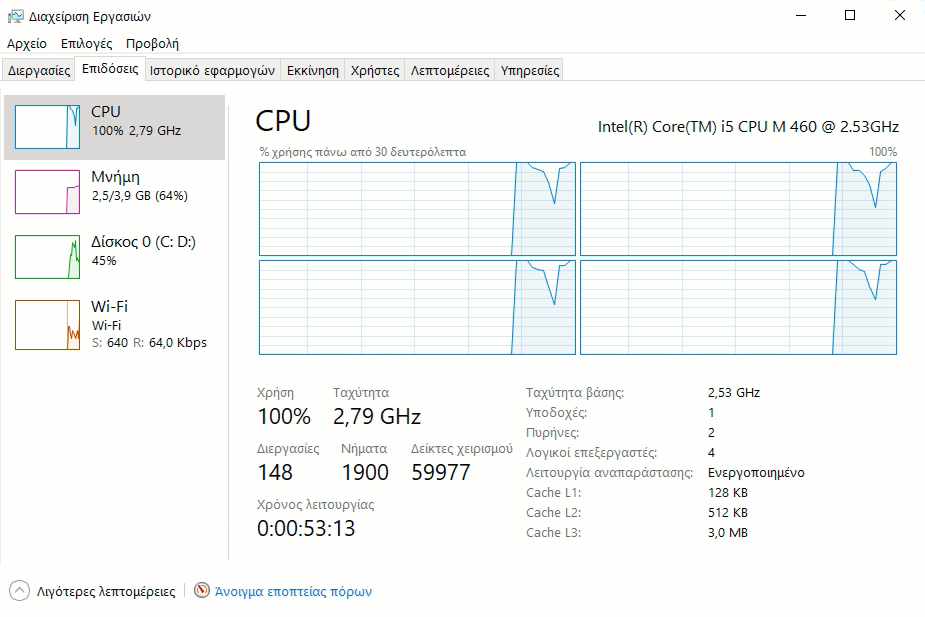The height and width of the screenshot is (617, 925).
Task: Select the Wi-Fi network mini graph
Action: click(x=47, y=324)
